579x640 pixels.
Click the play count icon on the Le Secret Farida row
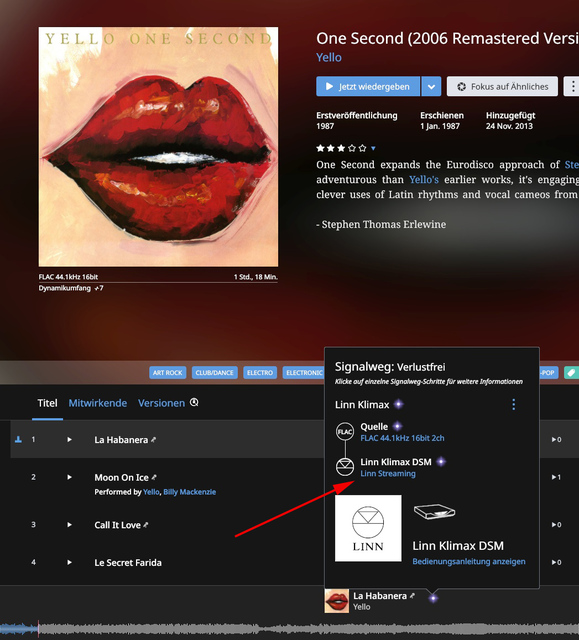tap(557, 562)
